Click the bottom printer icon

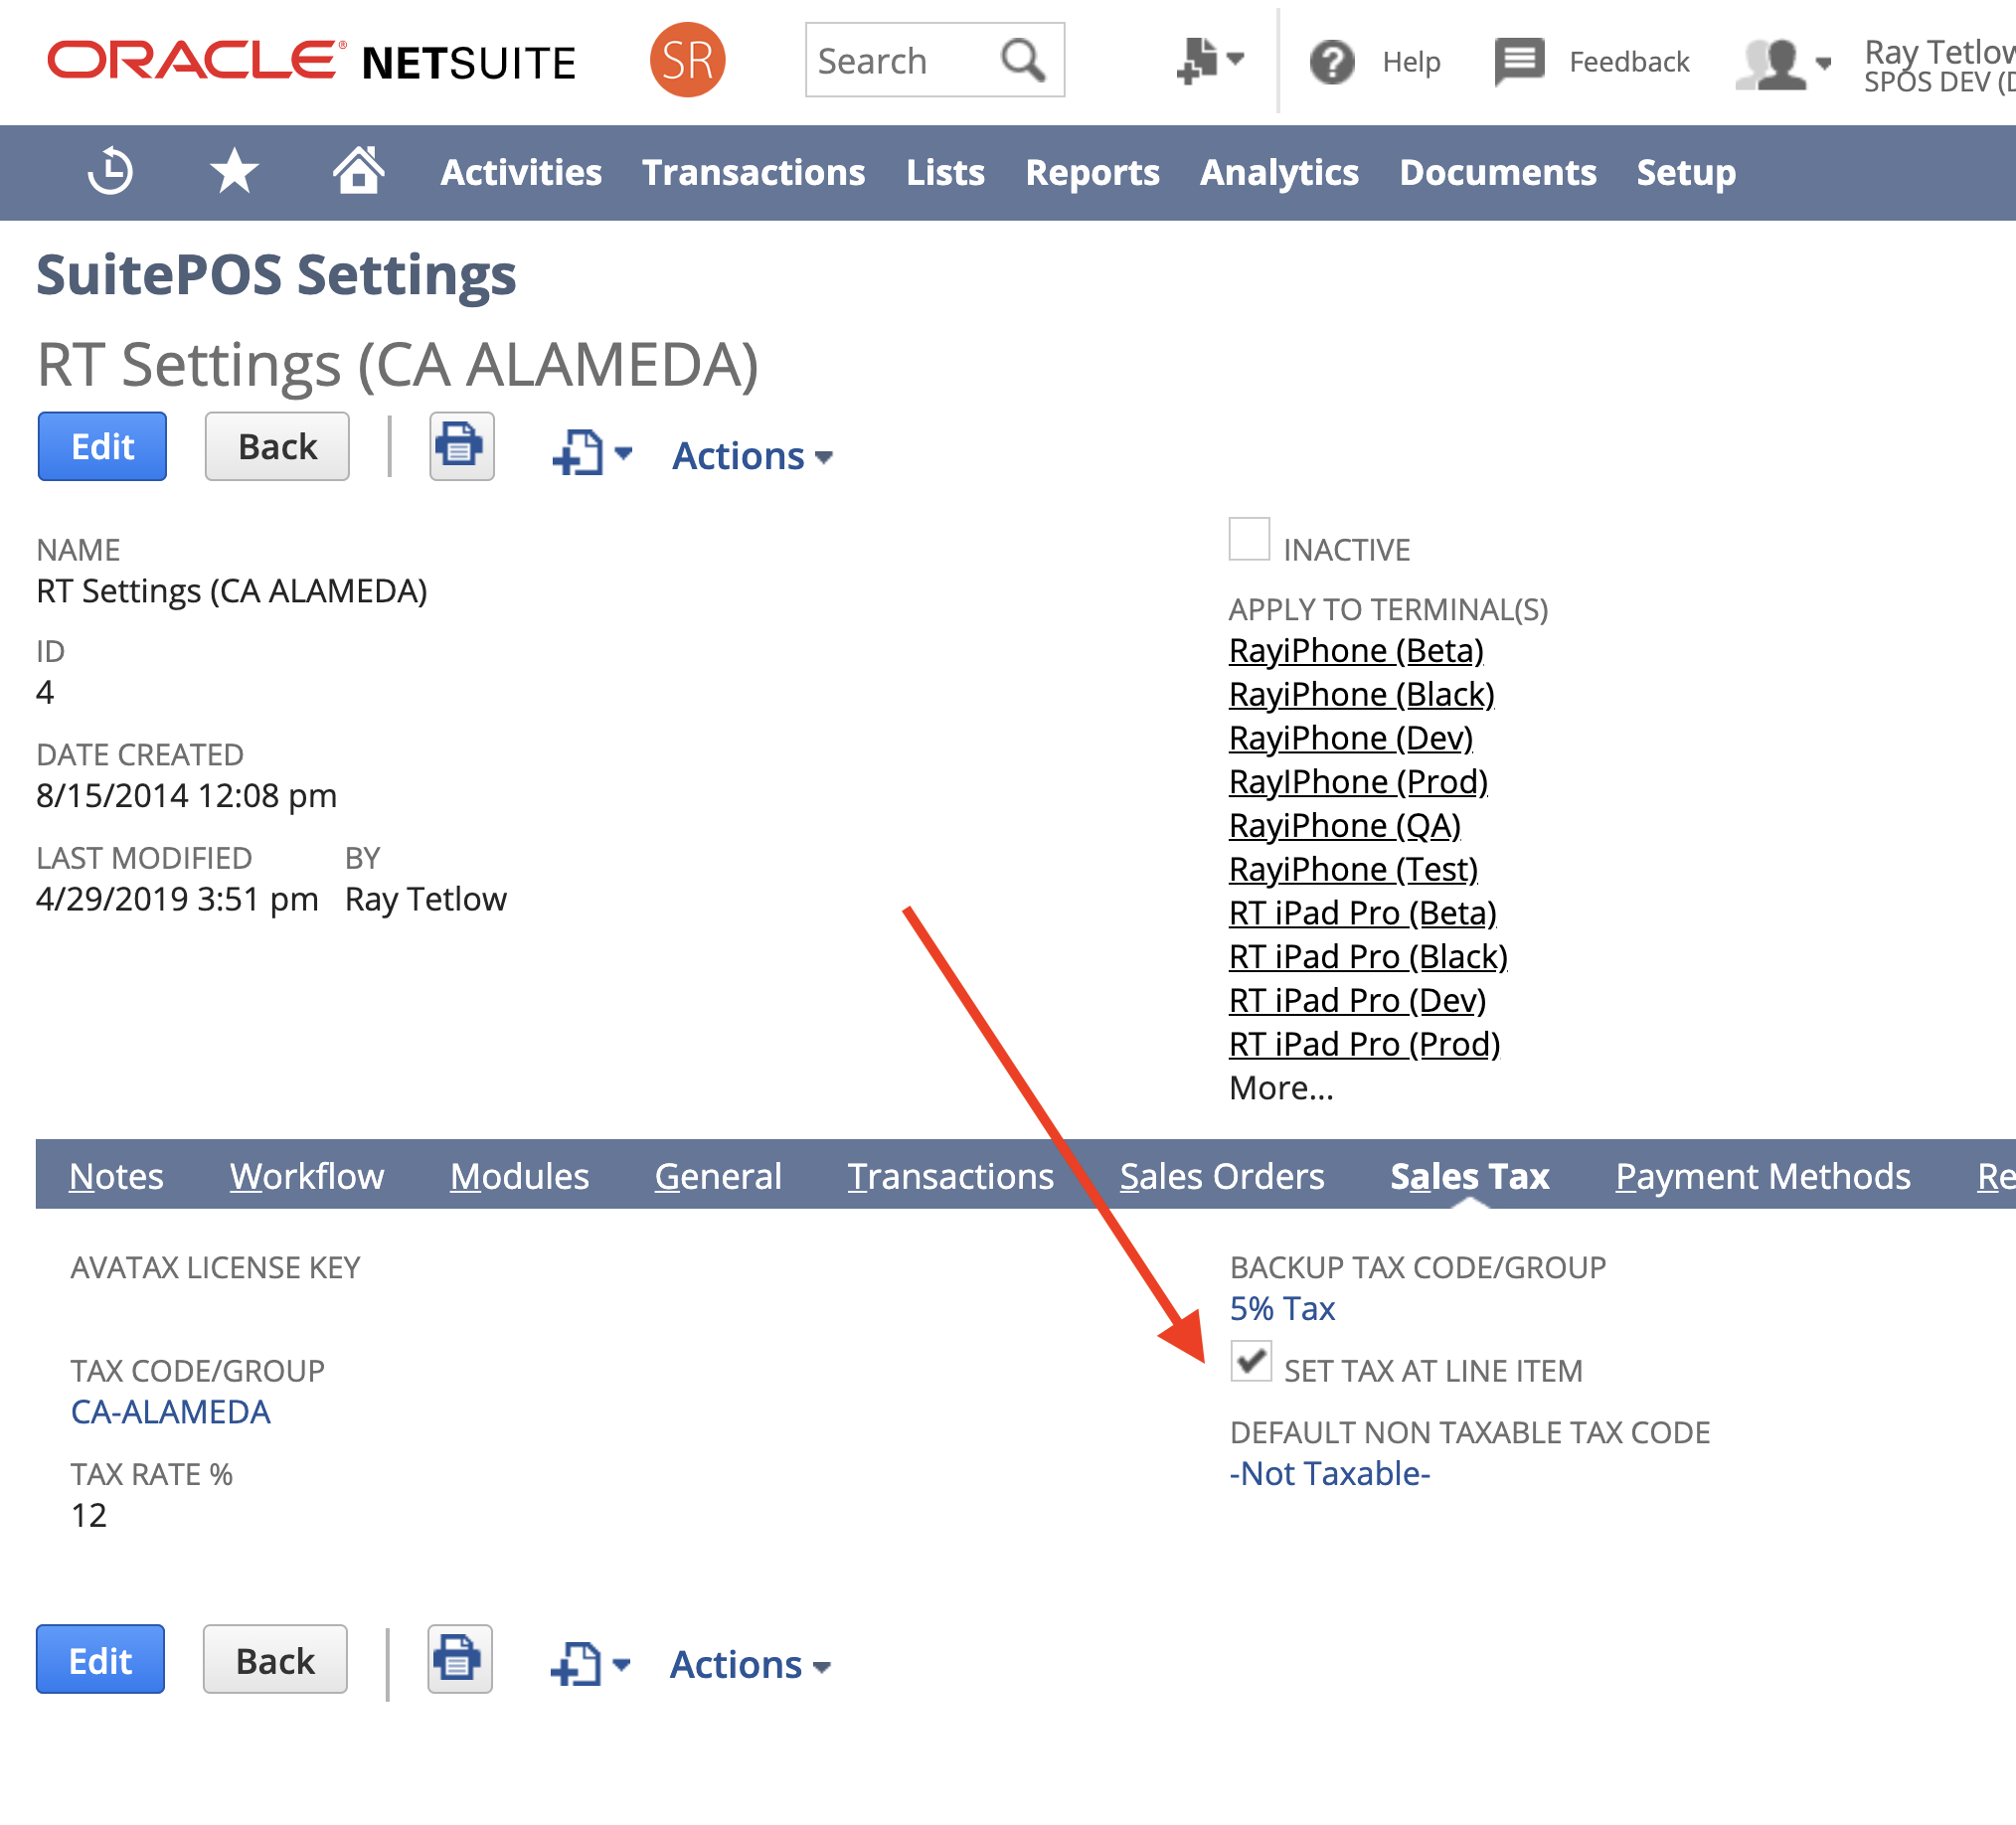(x=459, y=1659)
